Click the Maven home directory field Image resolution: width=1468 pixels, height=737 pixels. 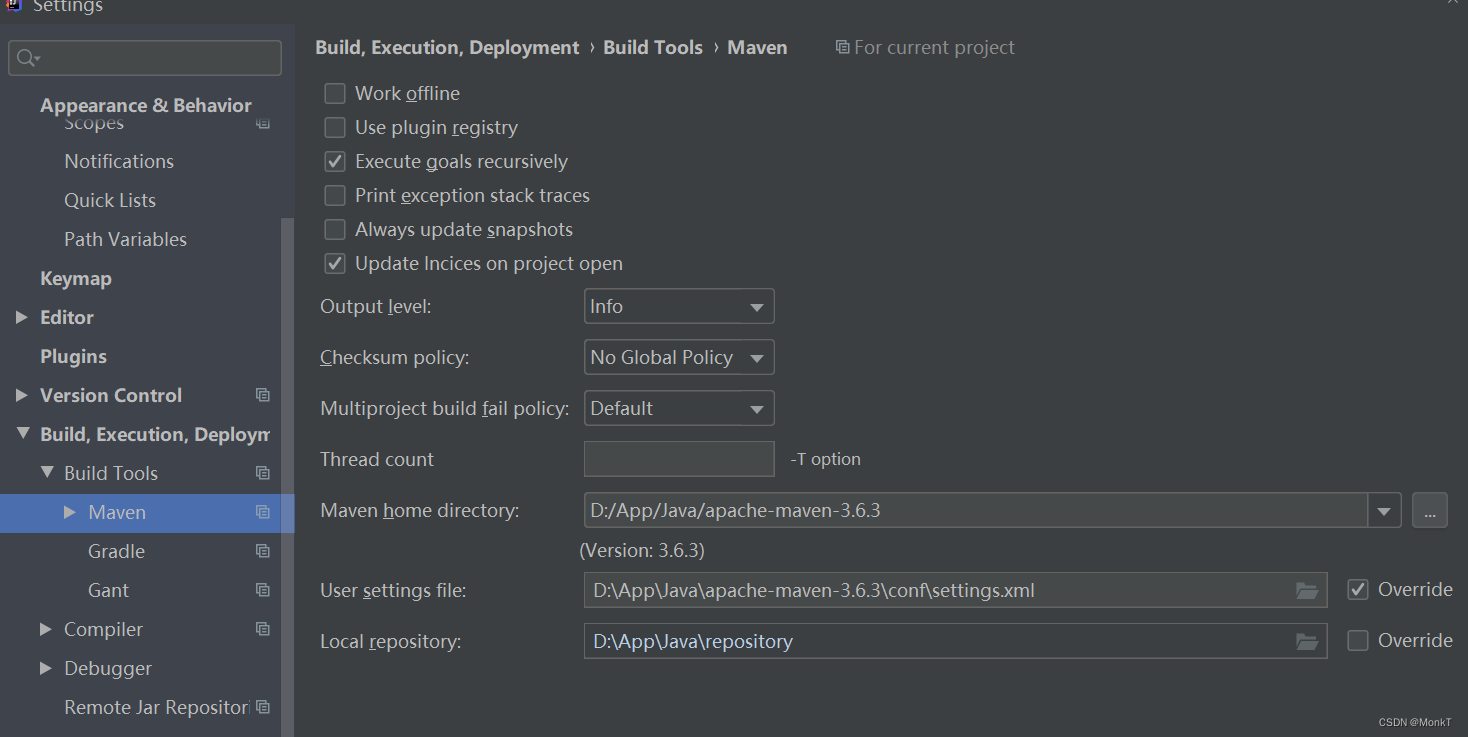pyautogui.click(x=976, y=511)
